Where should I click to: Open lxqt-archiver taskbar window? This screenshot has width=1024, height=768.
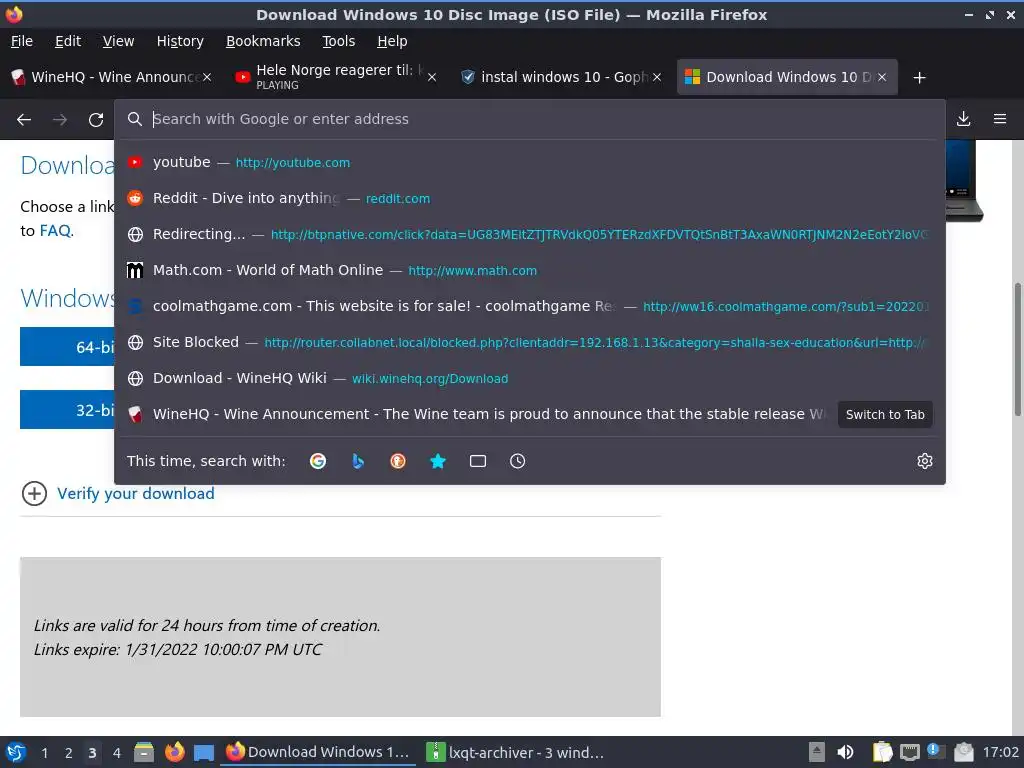pyautogui.click(x=516, y=752)
